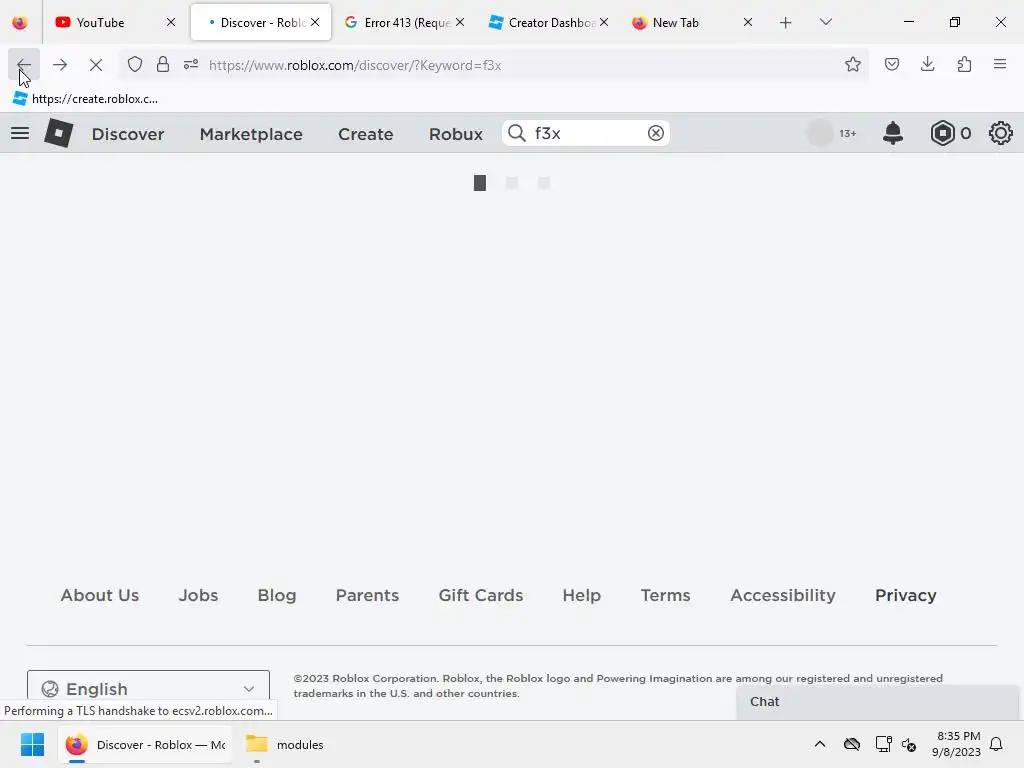Screen dimensions: 1024x768
Task: Open the Parents footer link
Action: [367, 595]
